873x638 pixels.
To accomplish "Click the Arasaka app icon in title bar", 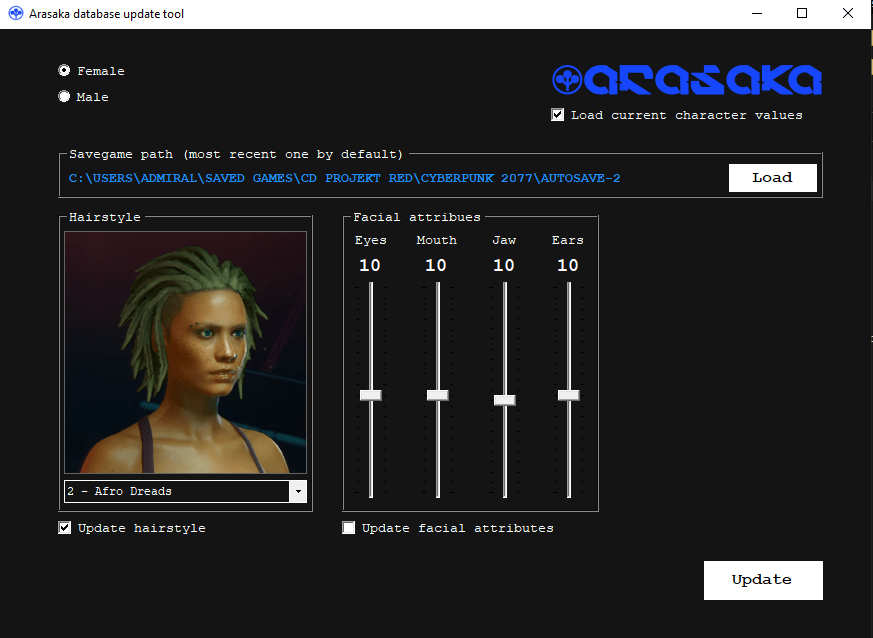I will coord(15,14).
